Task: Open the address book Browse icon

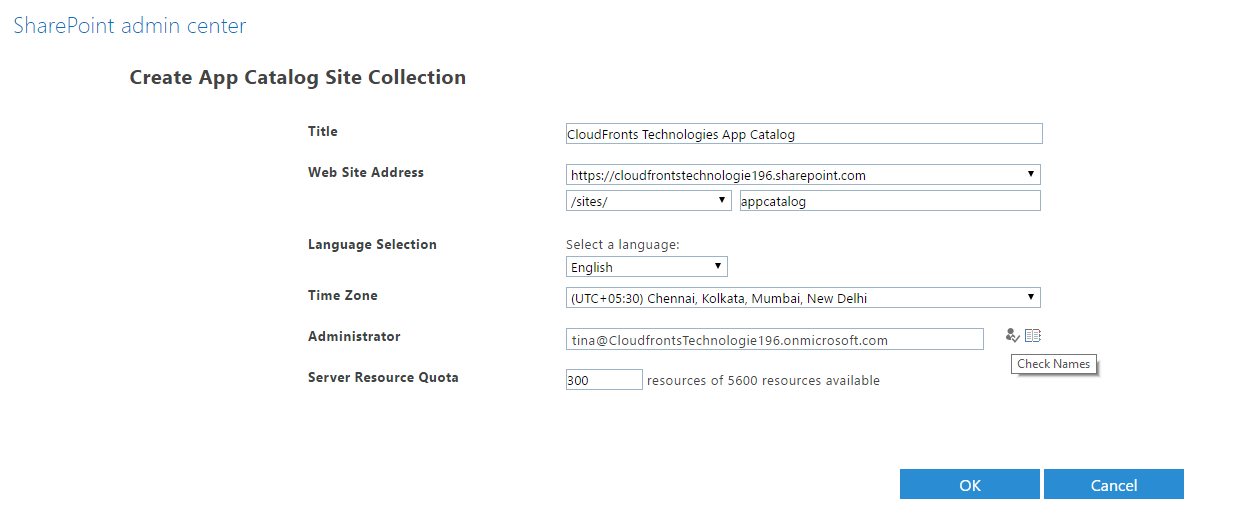Action: [x=1033, y=336]
